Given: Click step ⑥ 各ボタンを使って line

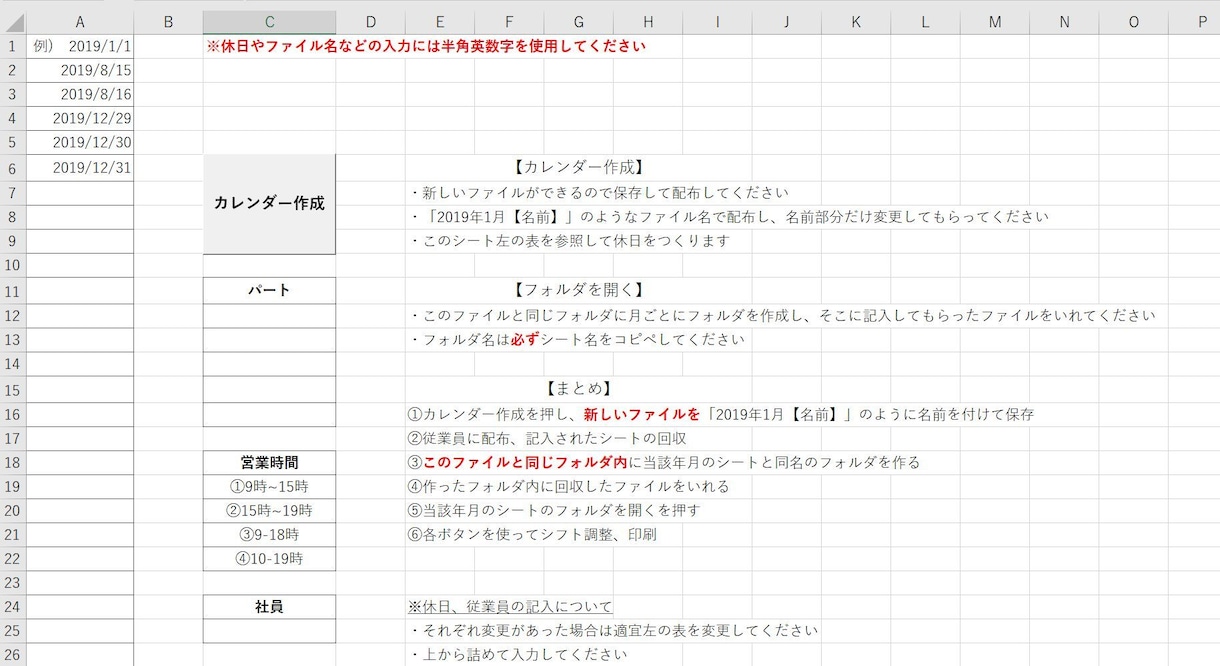Looking at the screenshot, I should [532, 534].
